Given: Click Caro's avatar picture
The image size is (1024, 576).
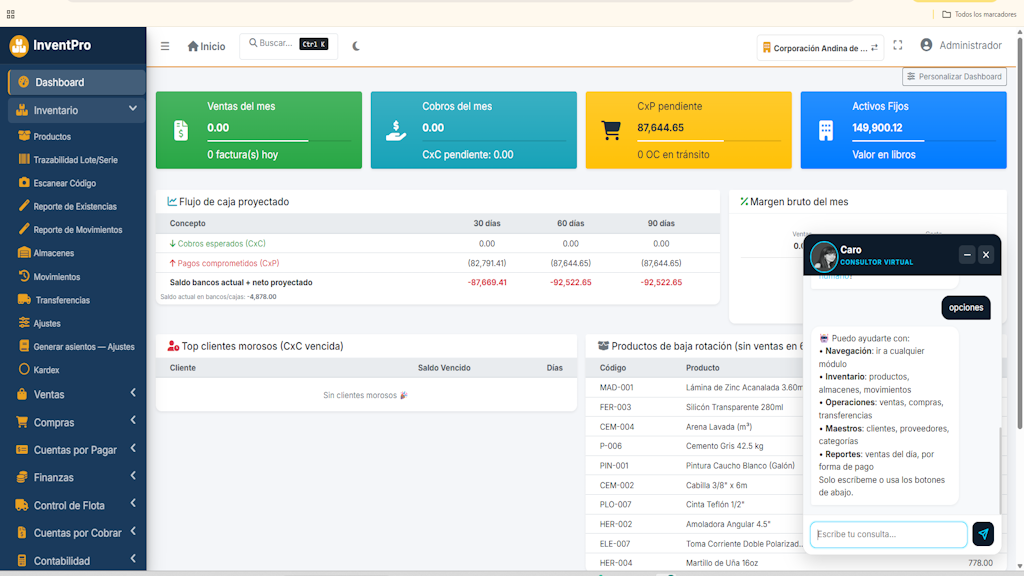Looking at the screenshot, I should click(x=824, y=256).
